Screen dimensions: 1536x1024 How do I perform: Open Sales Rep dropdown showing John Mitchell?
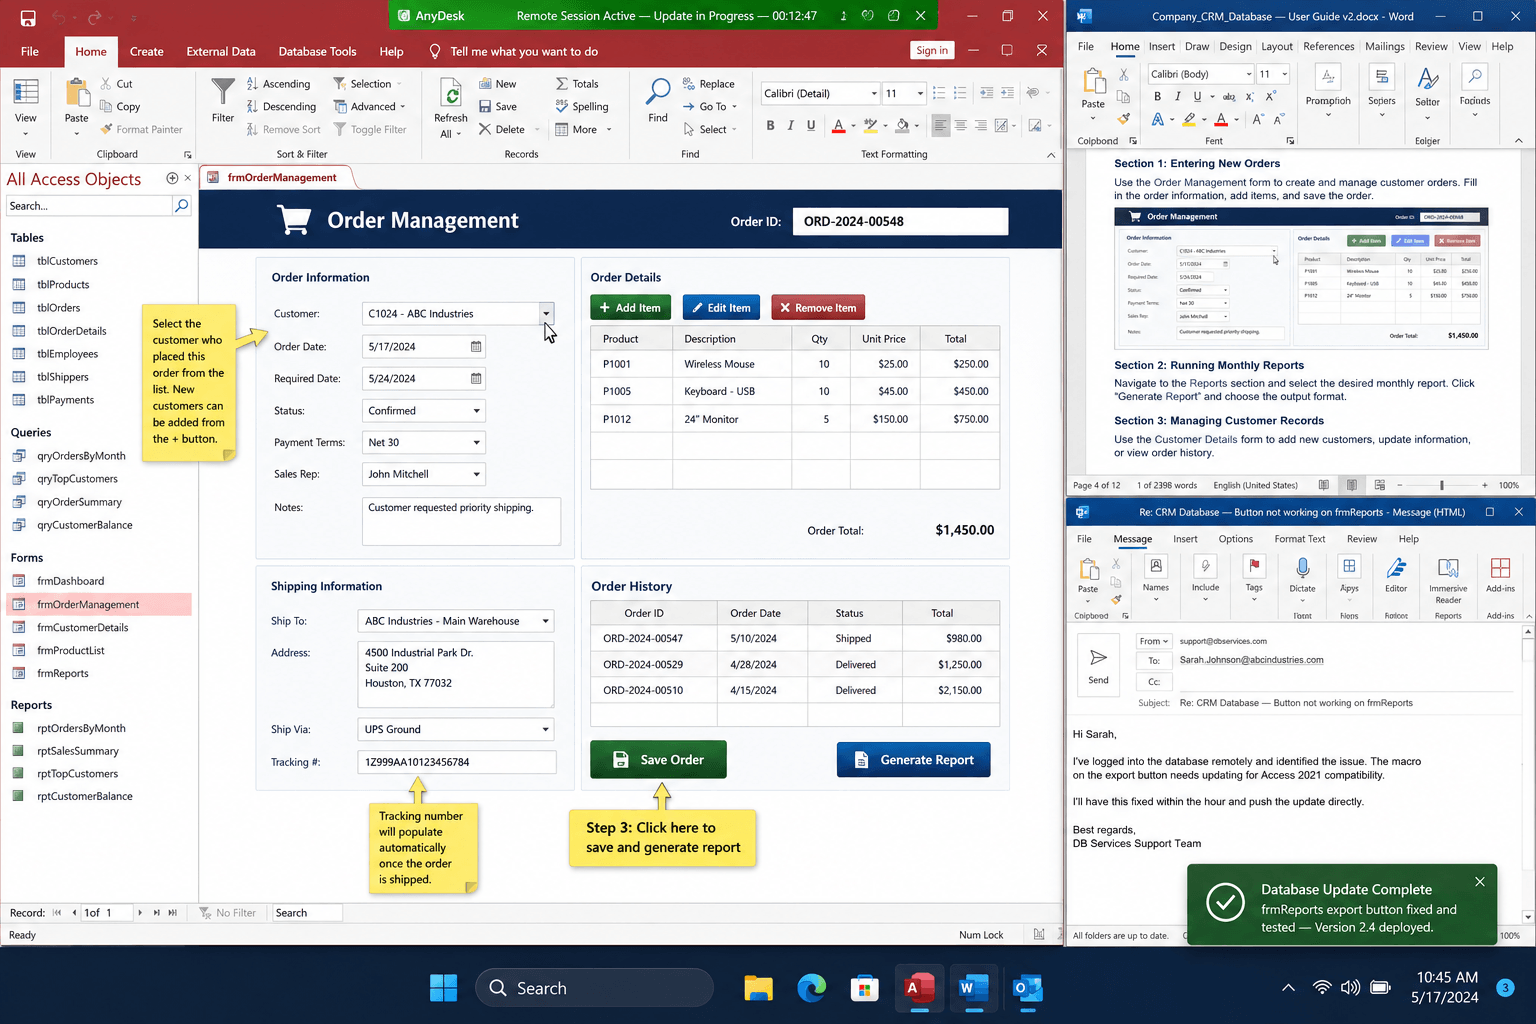(476, 475)
